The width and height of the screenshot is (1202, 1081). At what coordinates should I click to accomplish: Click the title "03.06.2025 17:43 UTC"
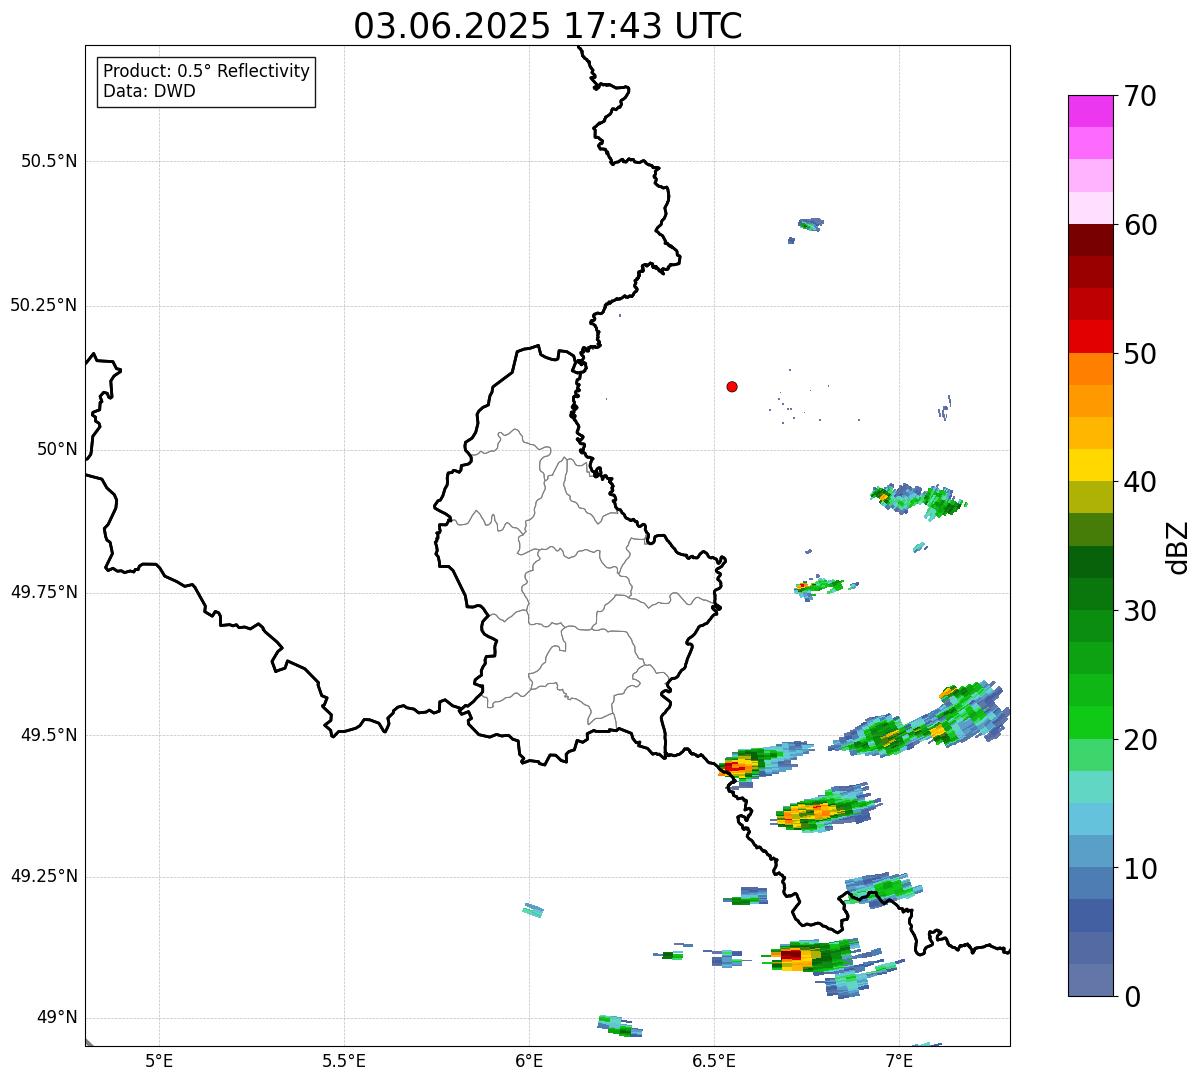tap(548, 26)
